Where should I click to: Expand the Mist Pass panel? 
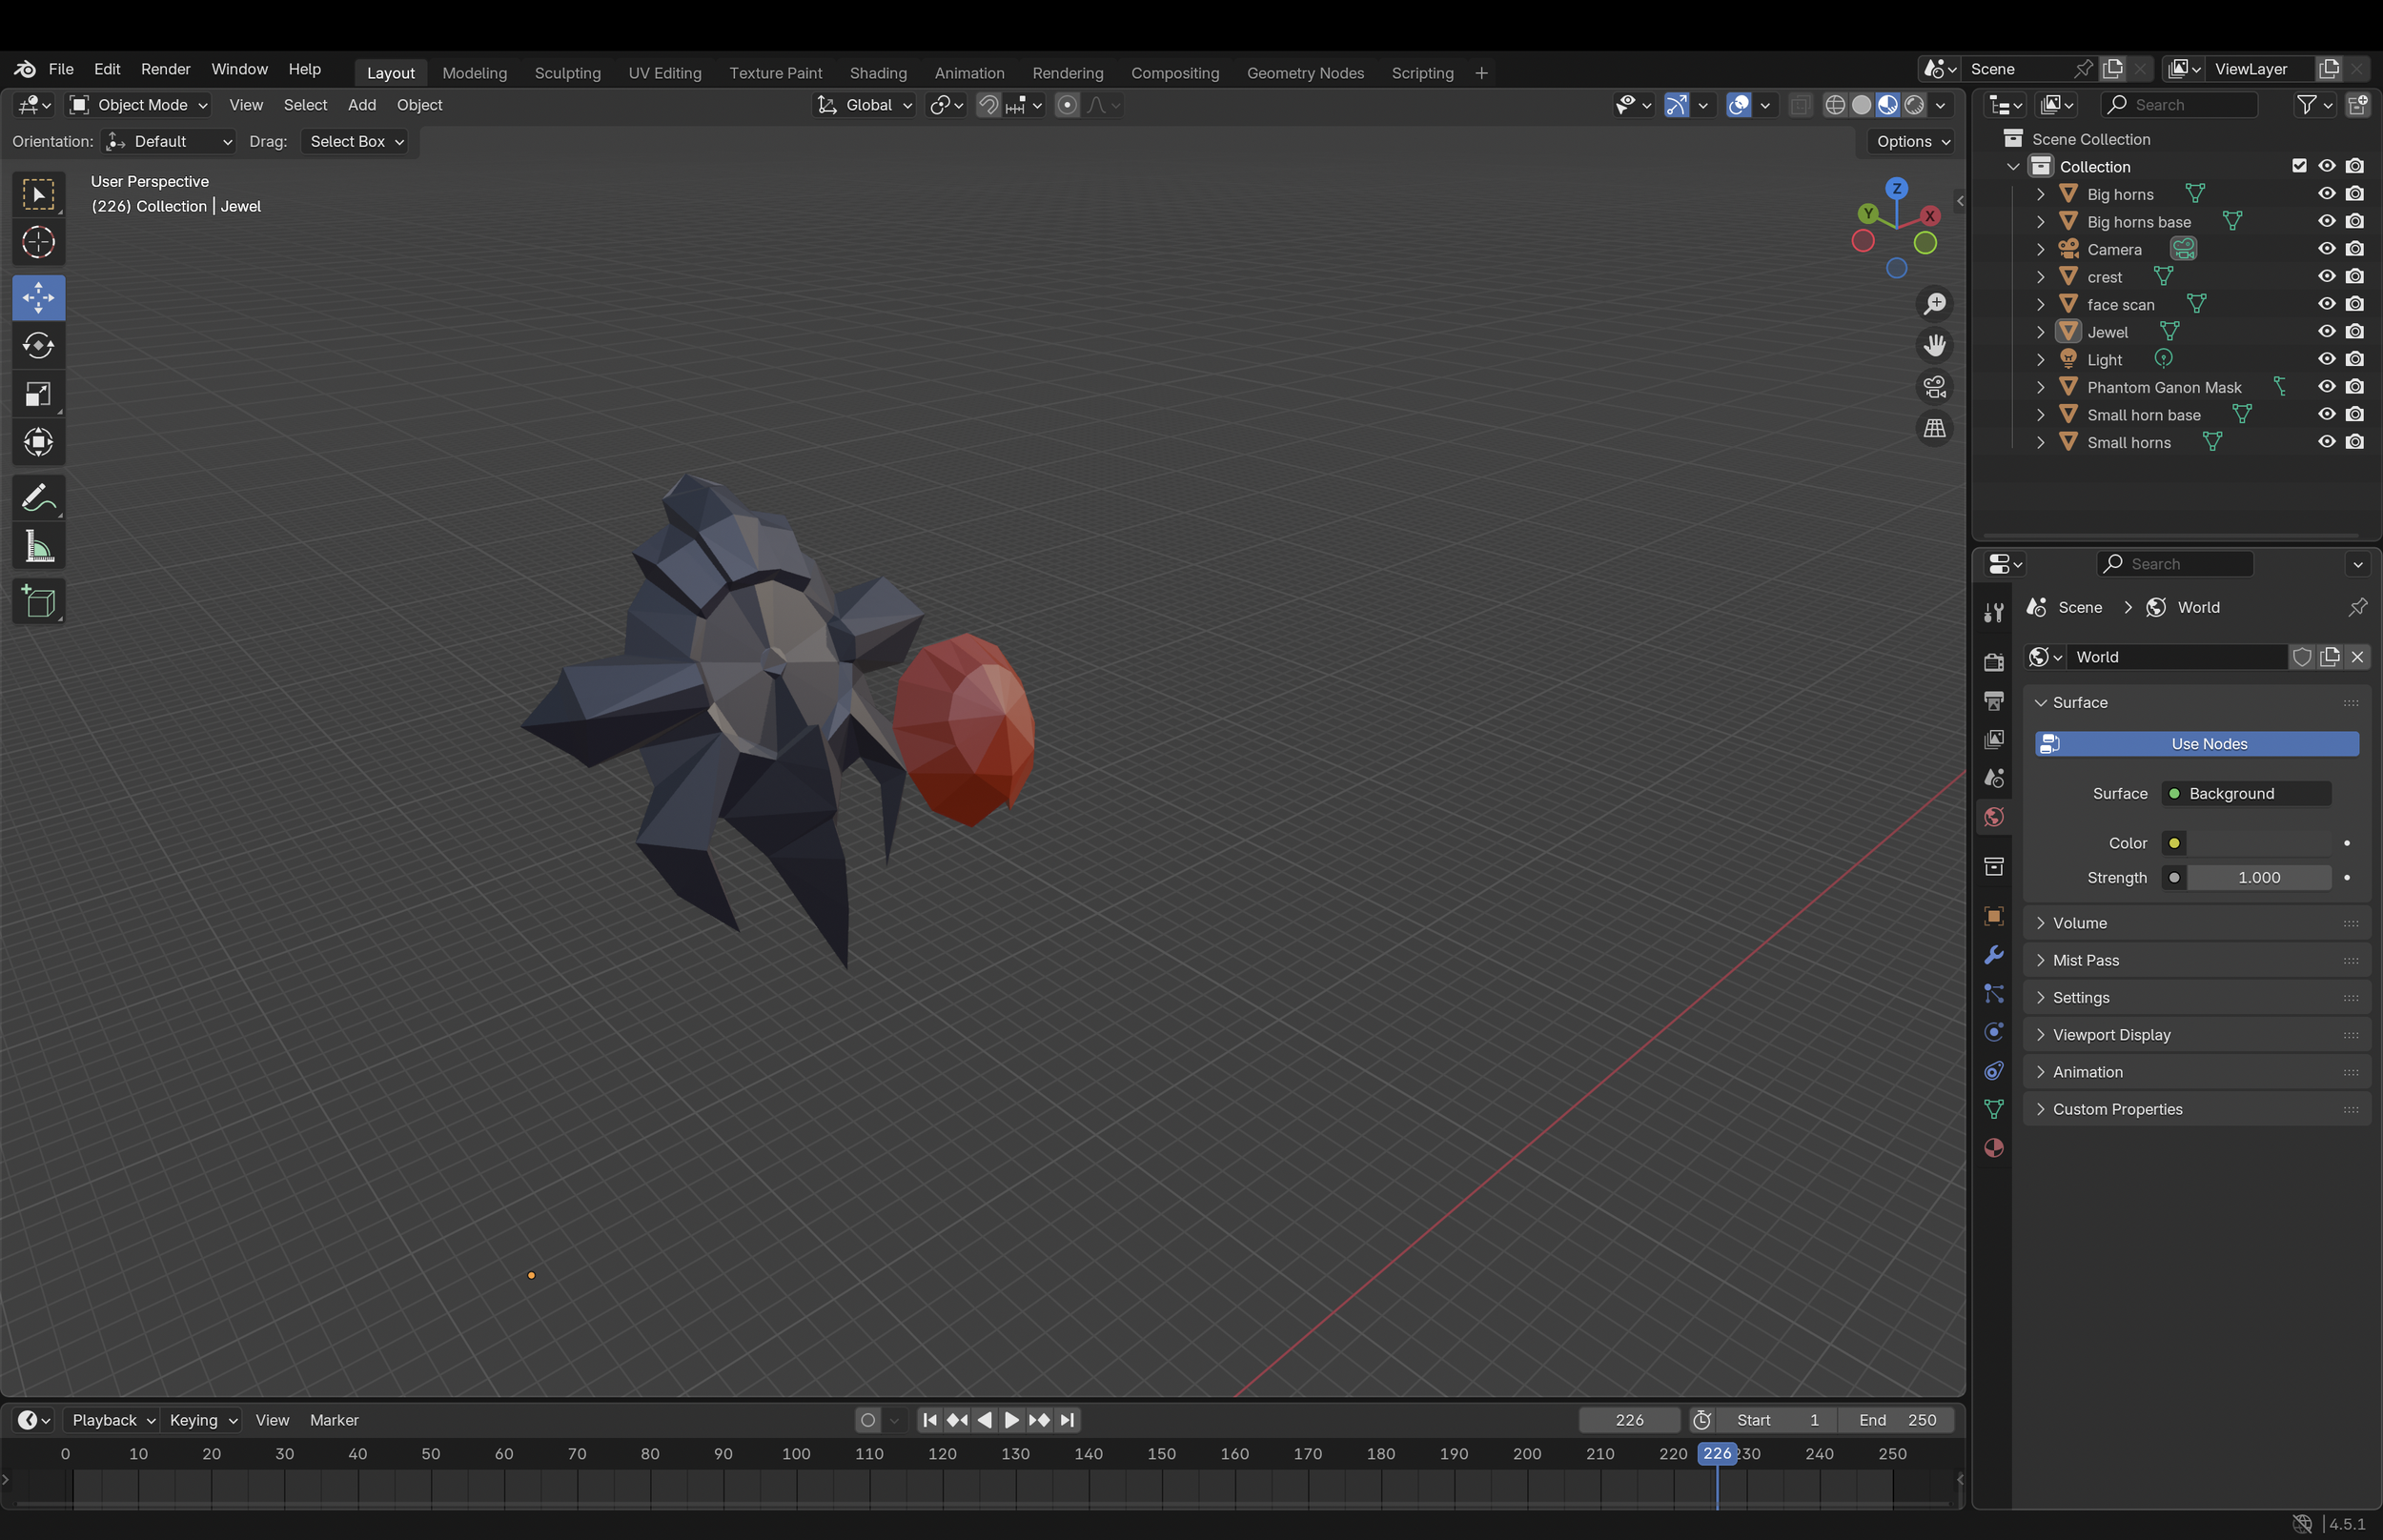pyautogui.click(x=2197, y=960)
